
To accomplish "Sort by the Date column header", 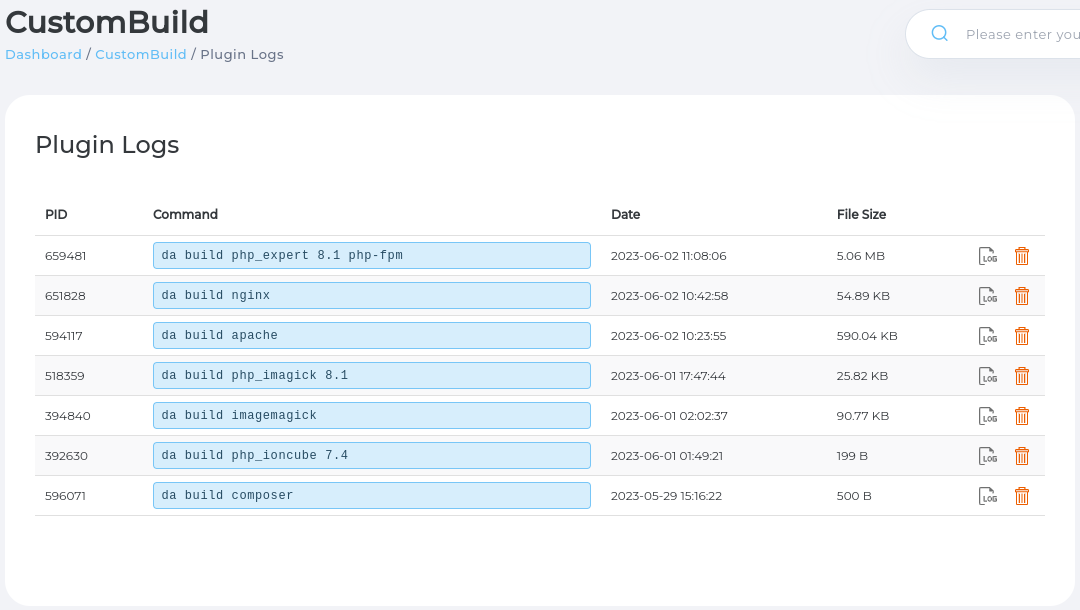I will 626,214.
